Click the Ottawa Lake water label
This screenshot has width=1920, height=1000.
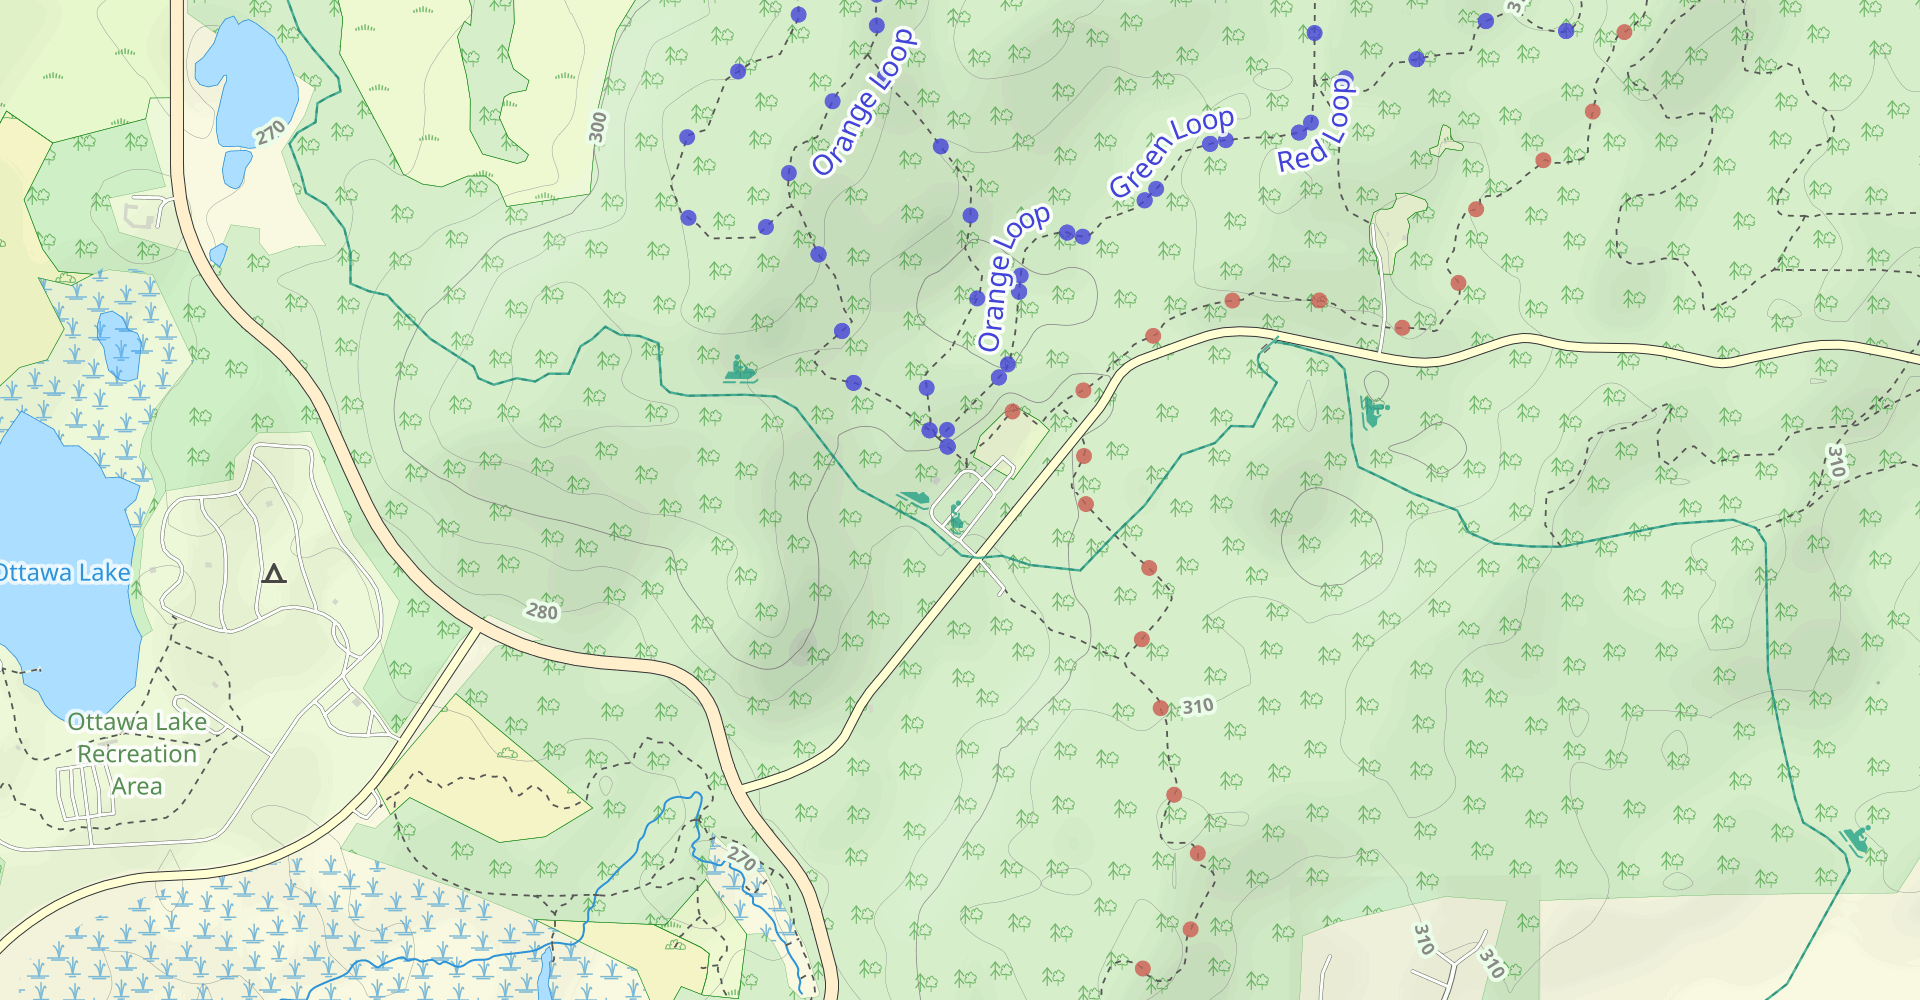(x=64, y=573)
